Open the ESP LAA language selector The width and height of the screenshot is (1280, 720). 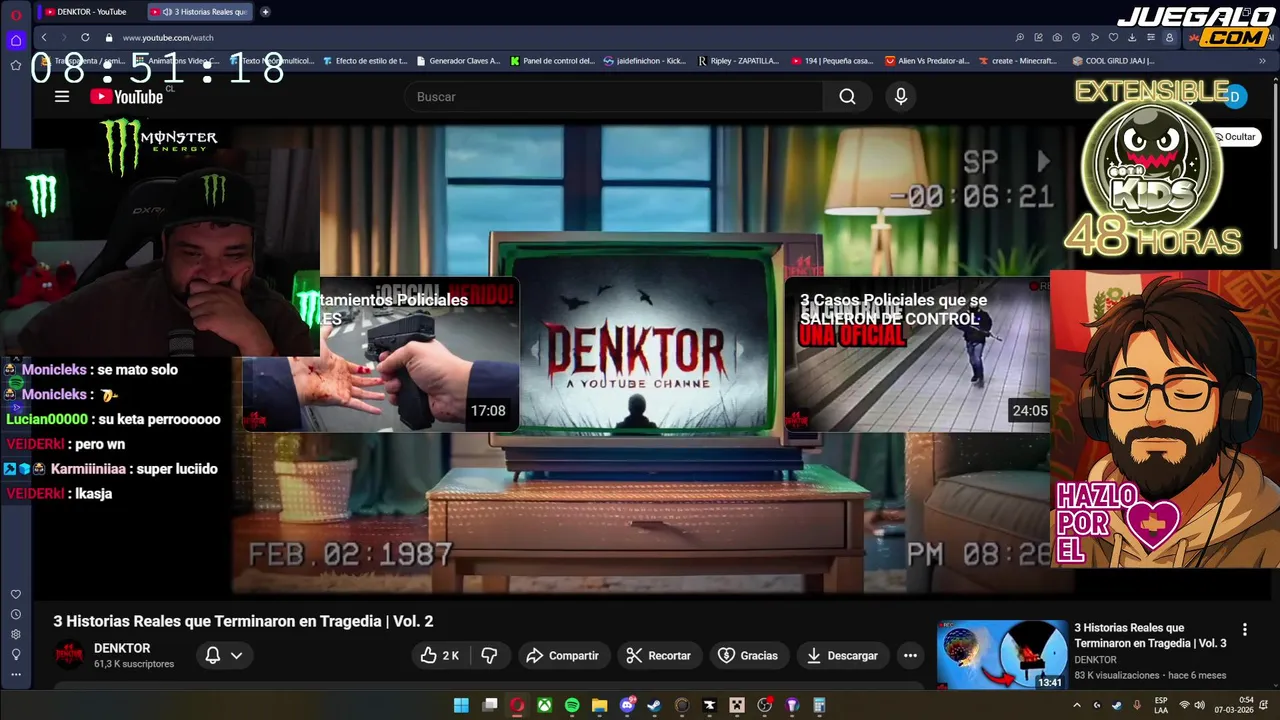(1161, 705)
